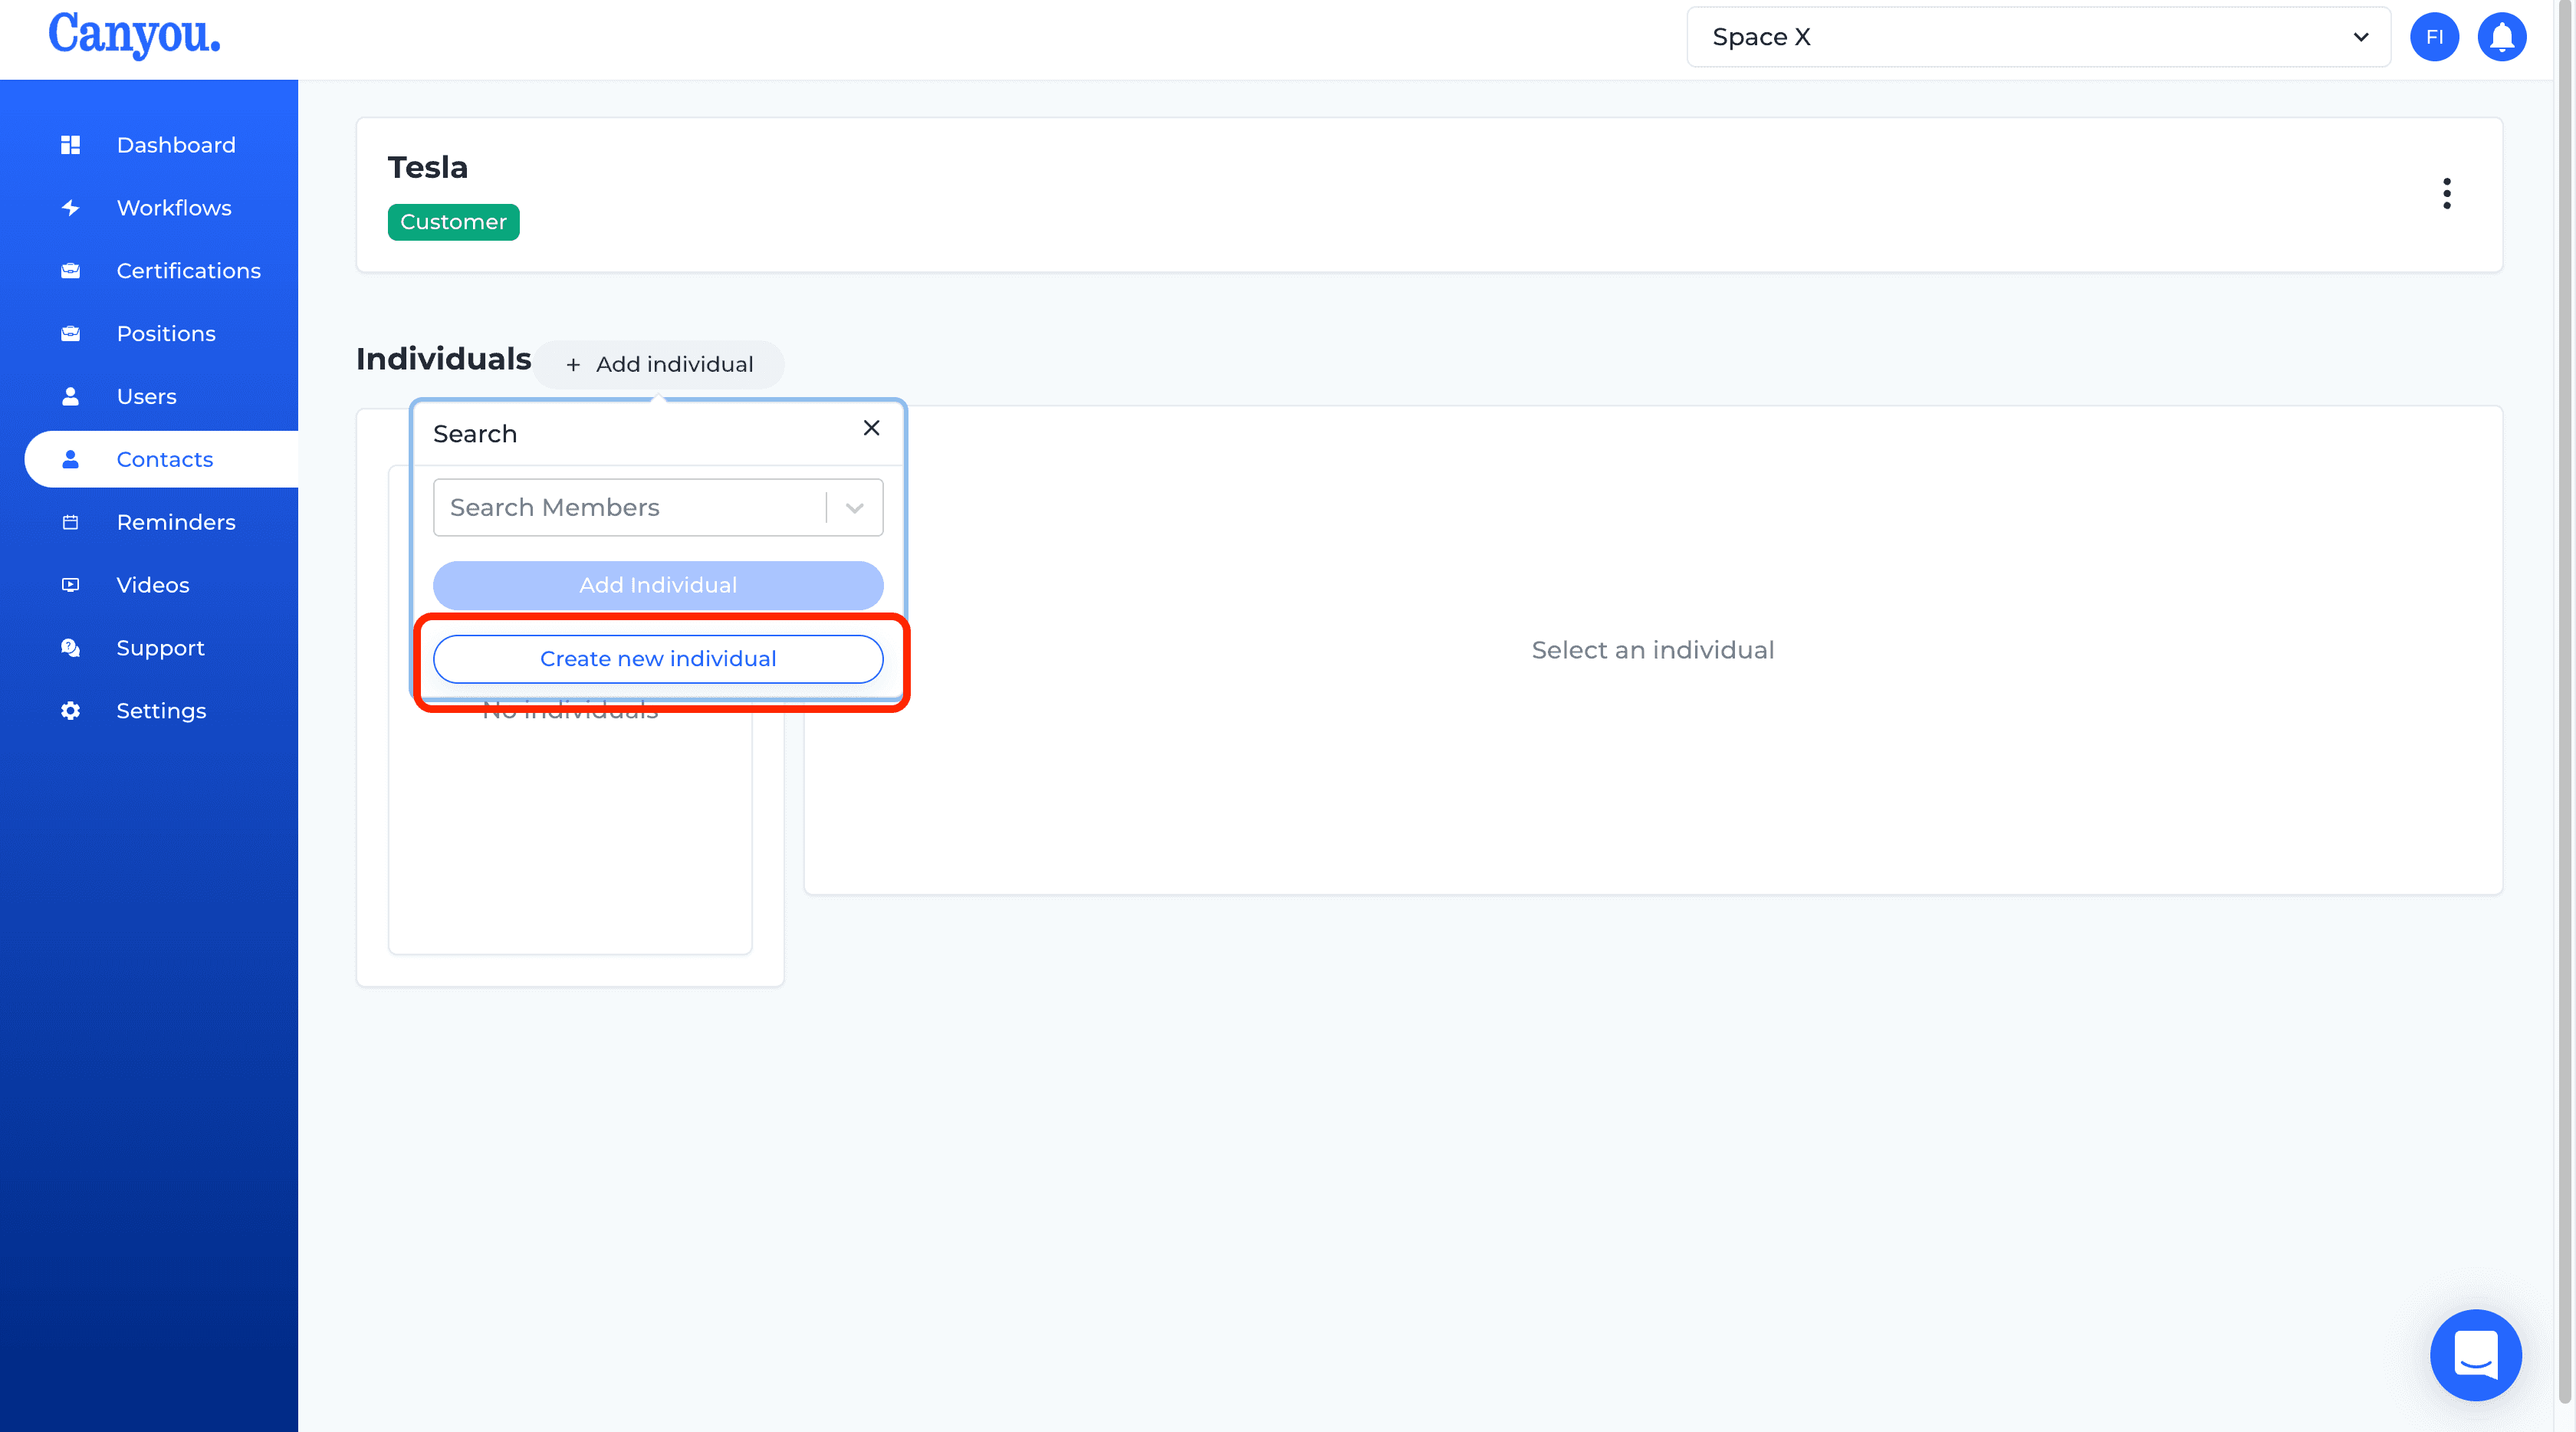Viewport: 2576px width, 1432px height.
Task: Click the Users person icon
Action: coord(70,397)
